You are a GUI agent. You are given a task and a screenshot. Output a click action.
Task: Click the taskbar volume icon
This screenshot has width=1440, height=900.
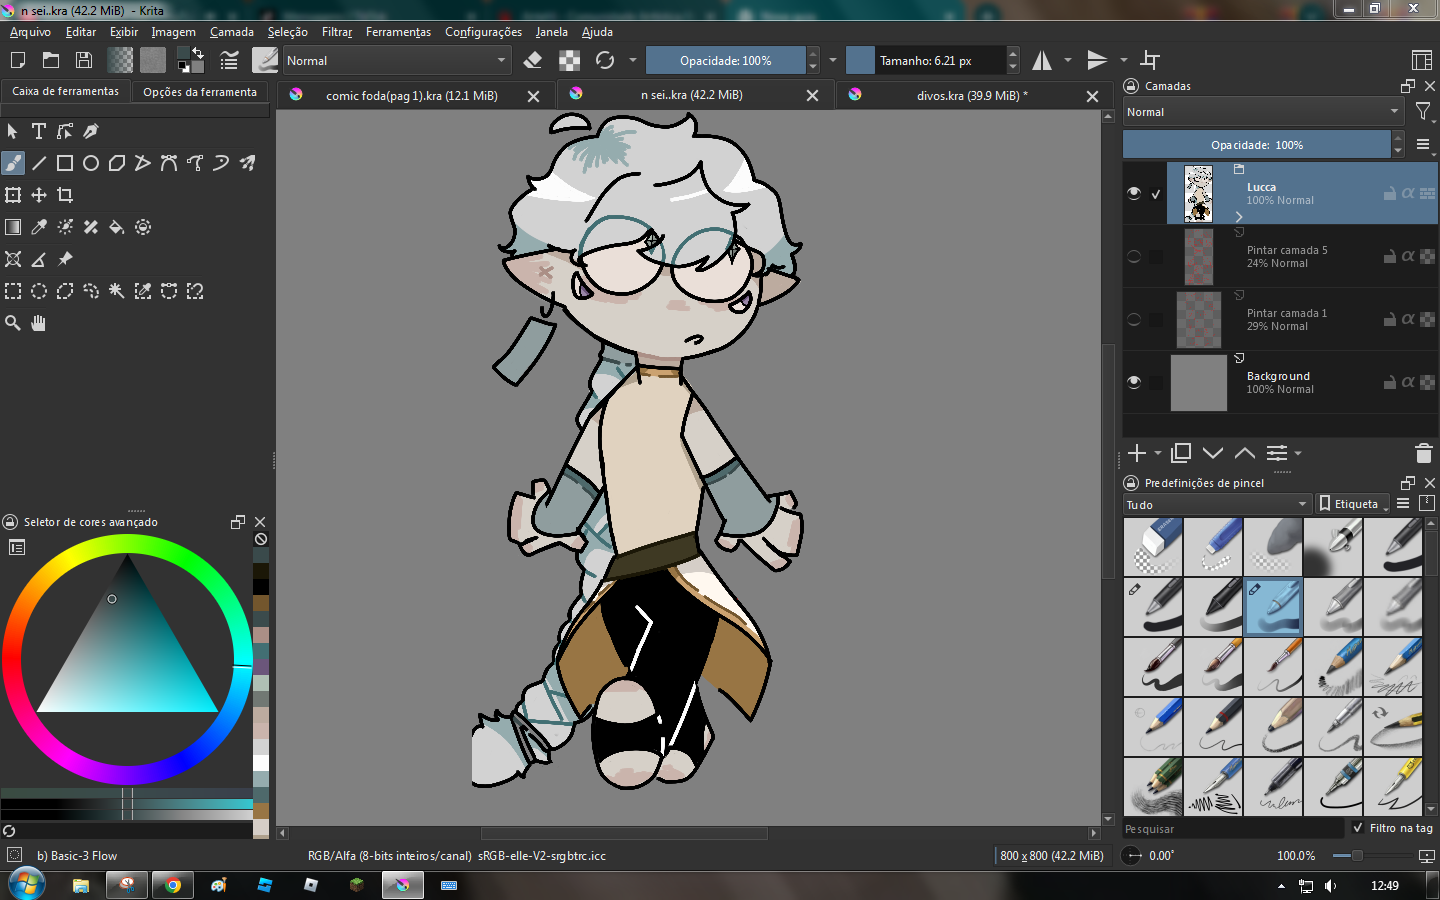coord(1330,886)
